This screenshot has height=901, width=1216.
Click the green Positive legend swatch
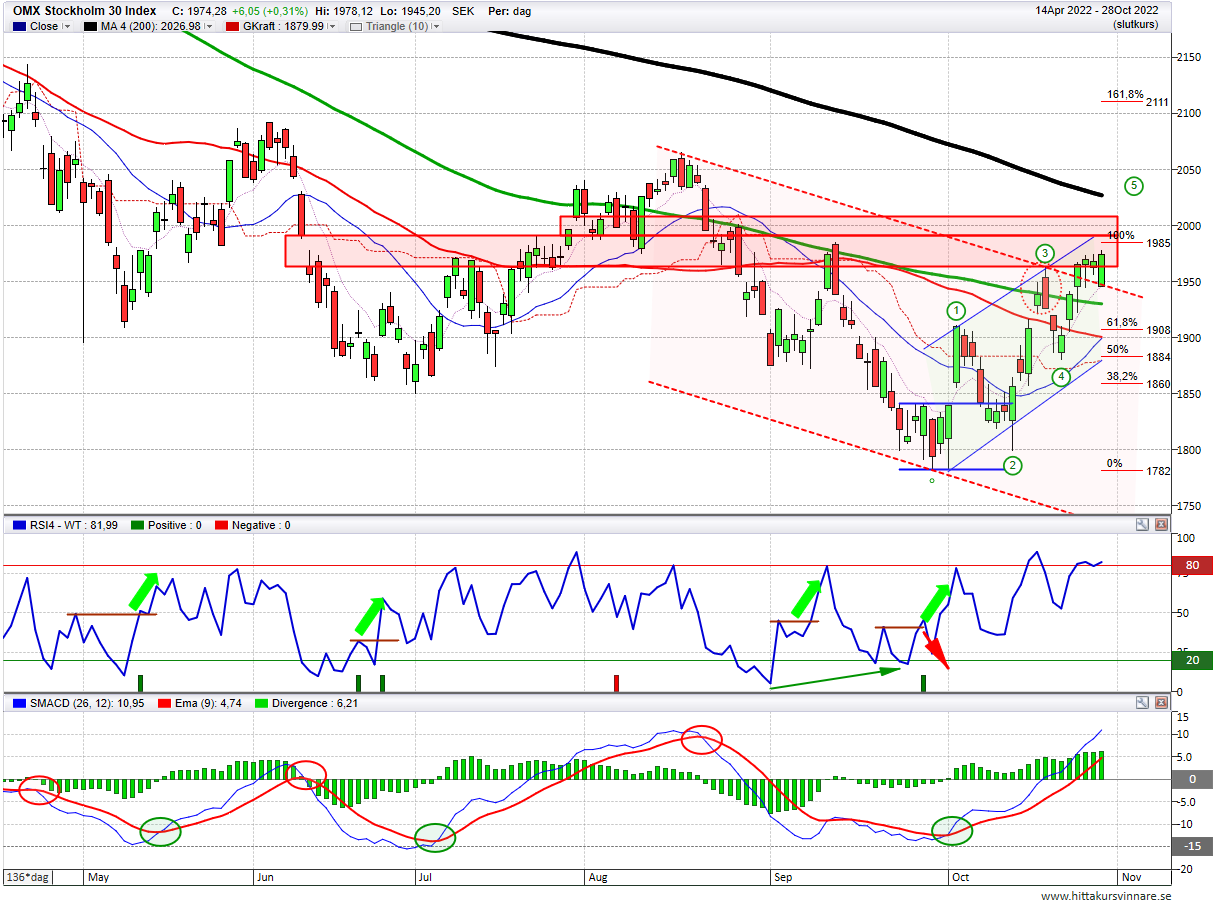[137, 525]
